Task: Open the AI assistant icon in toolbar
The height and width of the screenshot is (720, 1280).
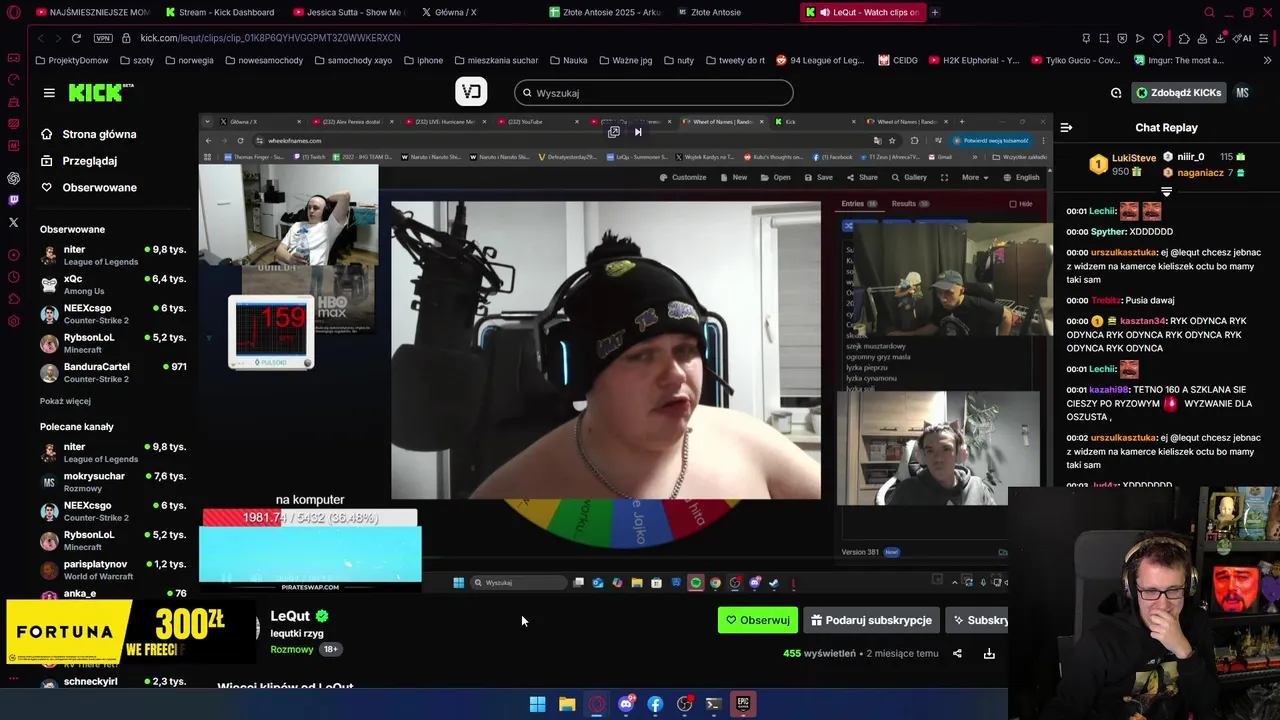Action: (1242, 38)
